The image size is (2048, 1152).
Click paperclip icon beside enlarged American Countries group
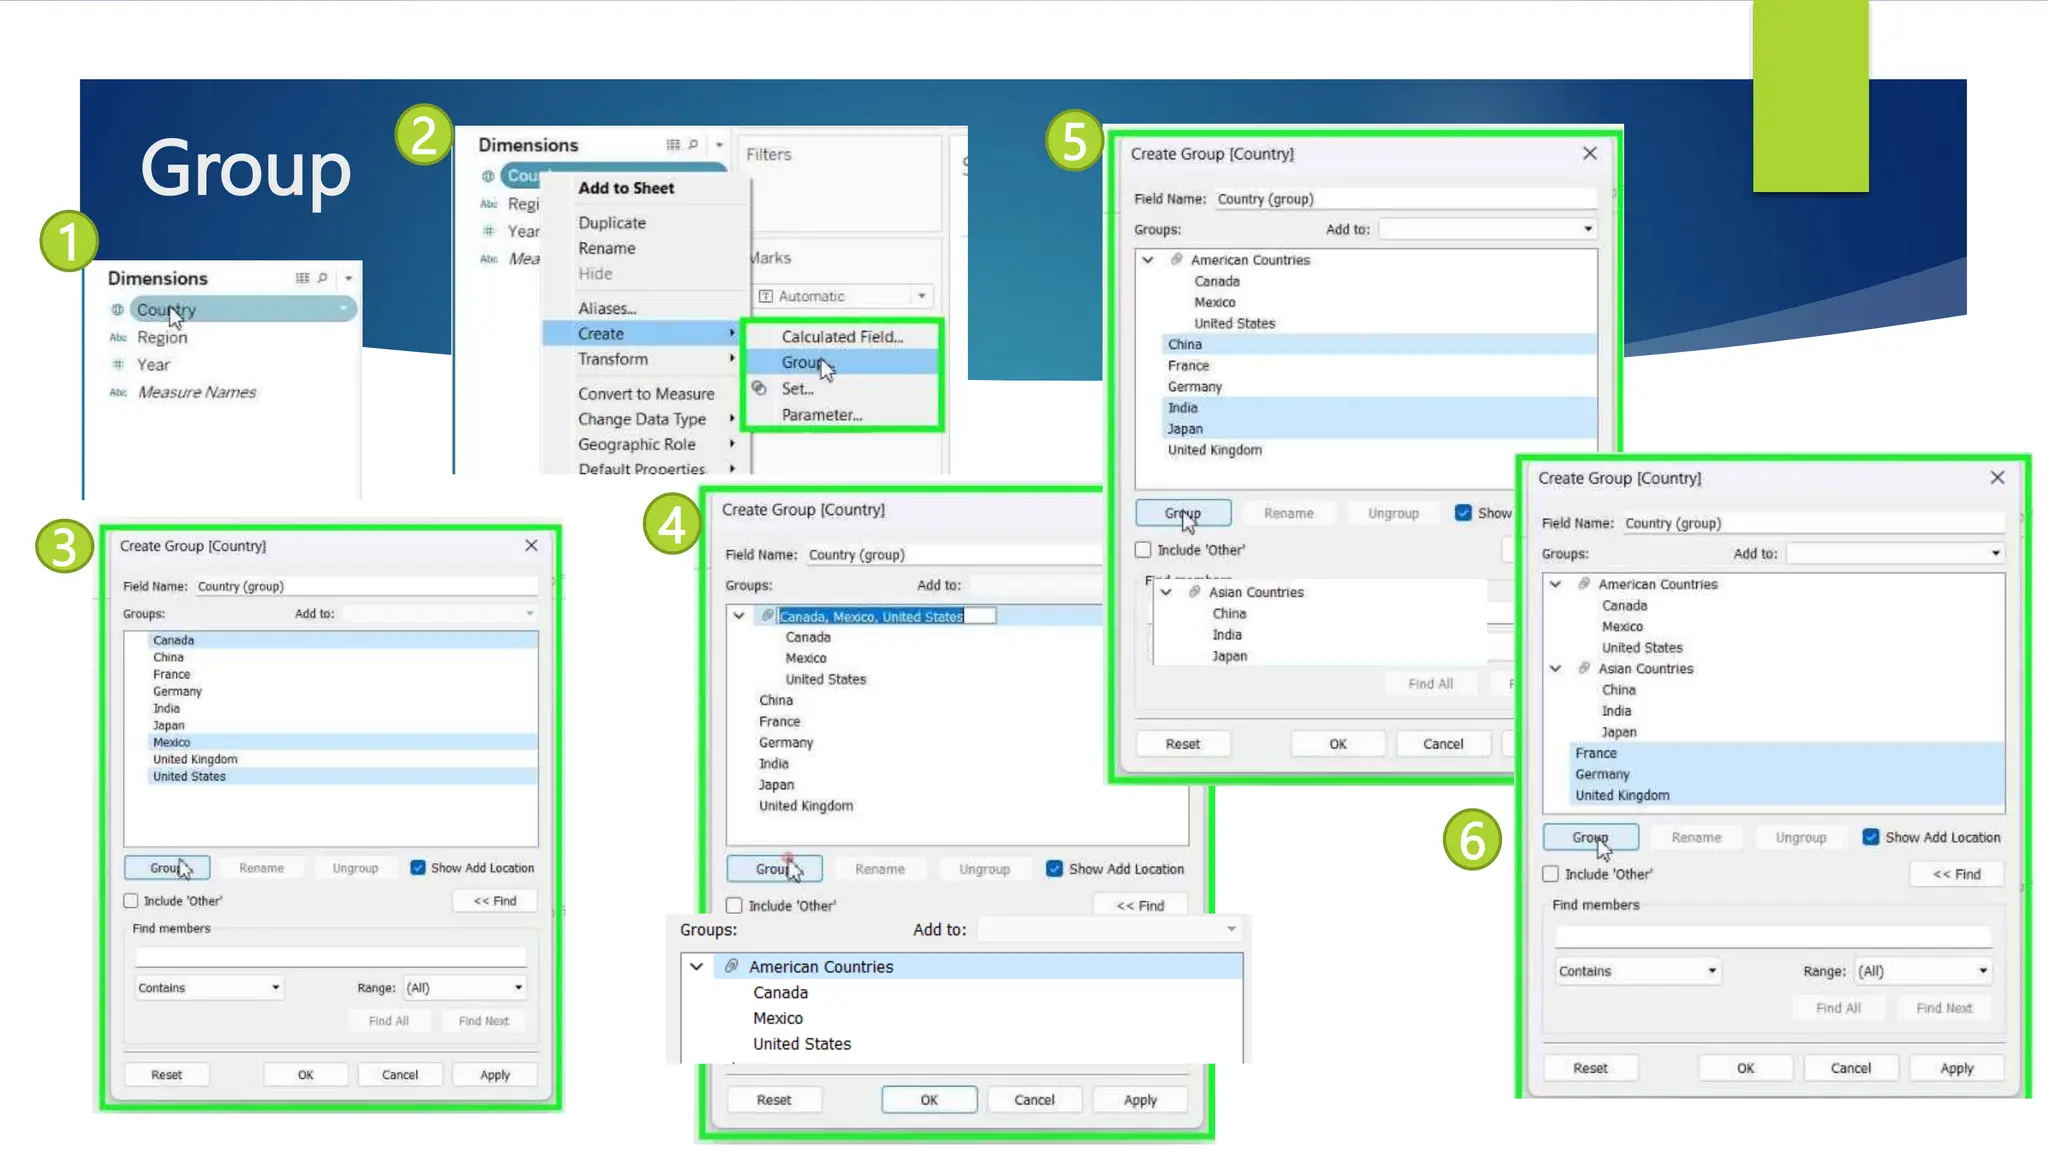pyautogui.click(x=731, y=966)
